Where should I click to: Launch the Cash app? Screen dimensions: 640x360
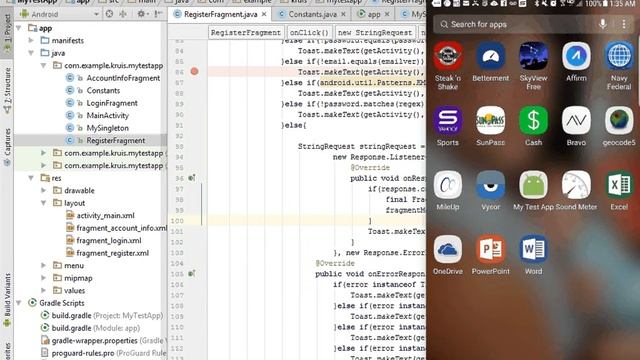tap(533, 120)
